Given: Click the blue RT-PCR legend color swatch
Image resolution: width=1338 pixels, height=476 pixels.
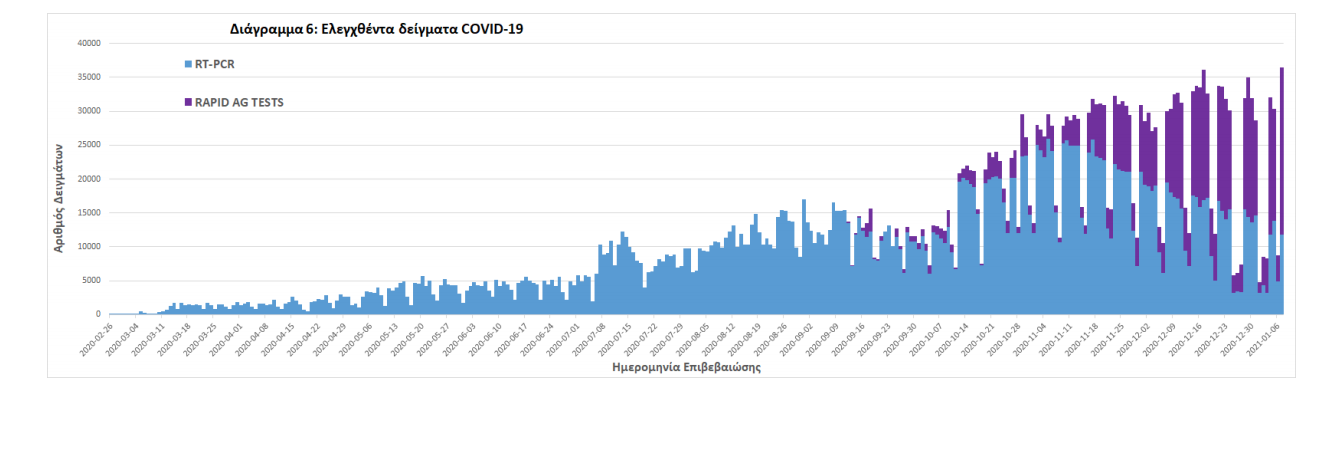Looking at the screenshot, I should point(189,64).
